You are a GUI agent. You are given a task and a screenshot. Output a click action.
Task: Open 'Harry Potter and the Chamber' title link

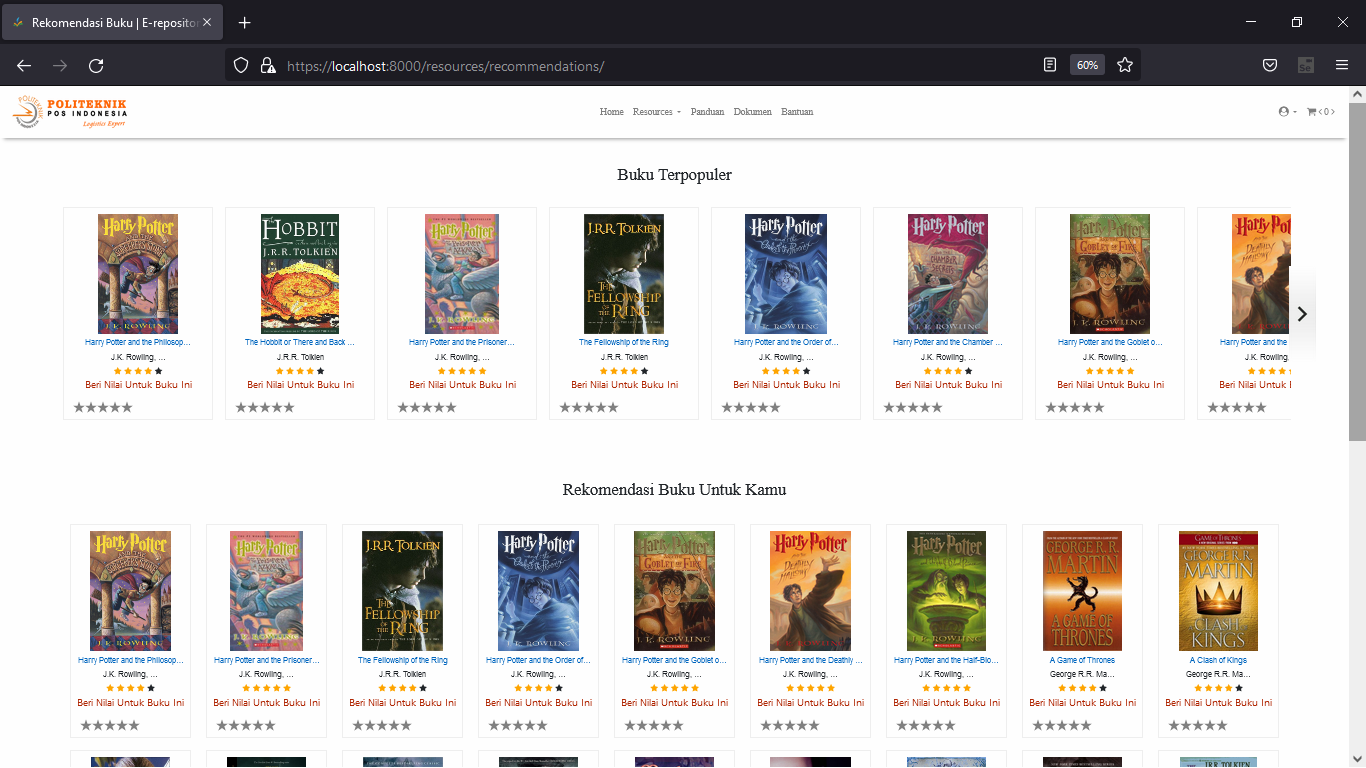[x=948, y=342]
